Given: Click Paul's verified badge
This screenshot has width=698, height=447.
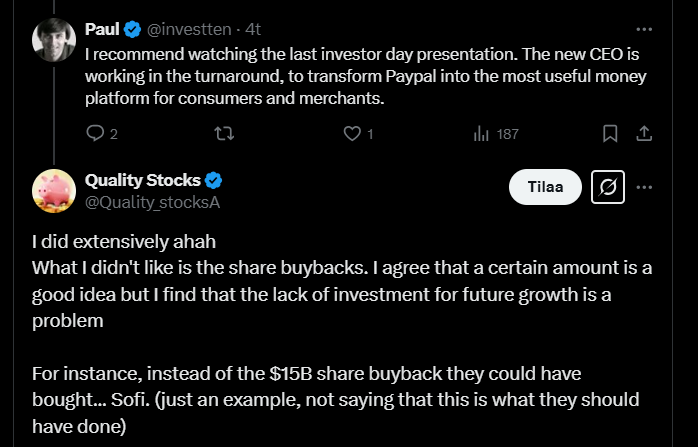Looking at the screenshot, I should pos(133,28).
